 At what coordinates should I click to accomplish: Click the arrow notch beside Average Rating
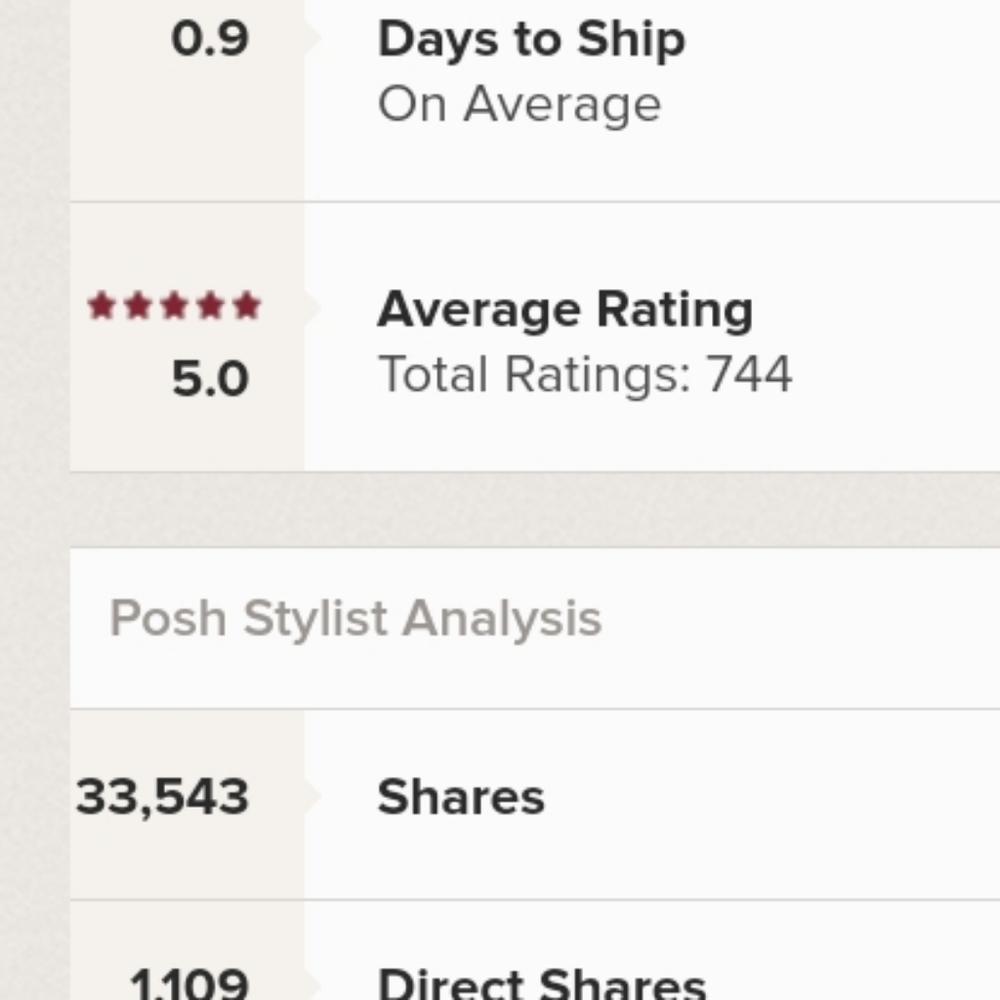tap(312, 307)
